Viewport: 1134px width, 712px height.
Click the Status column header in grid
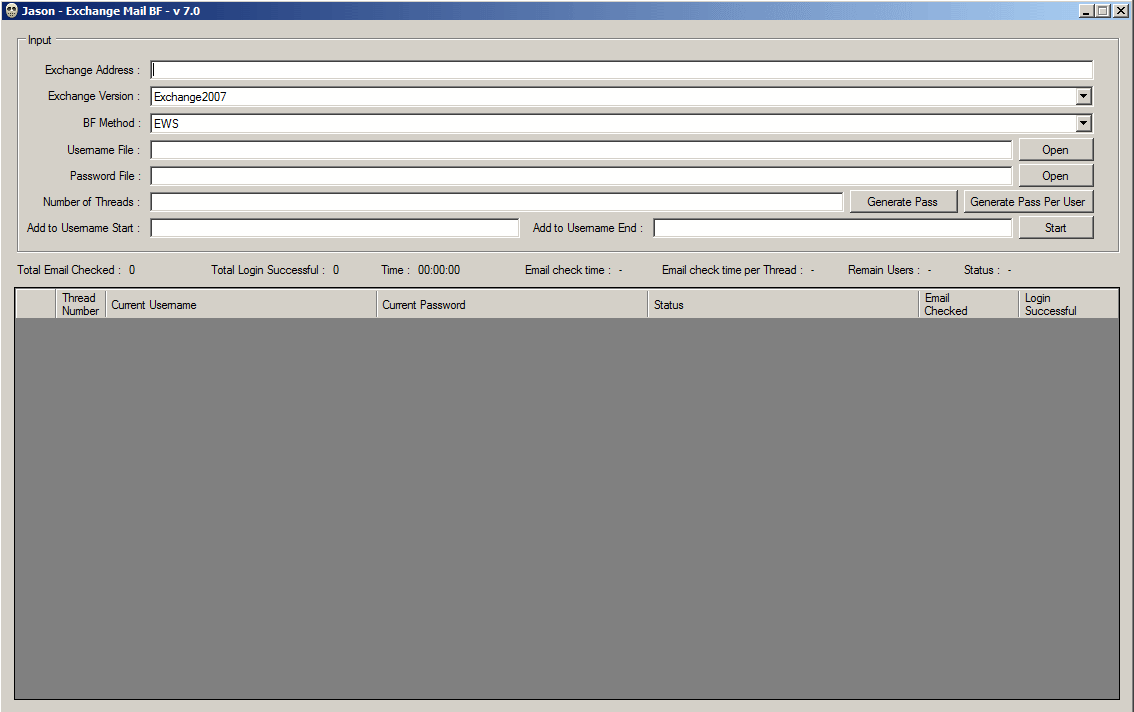click(x=783, y=305)
